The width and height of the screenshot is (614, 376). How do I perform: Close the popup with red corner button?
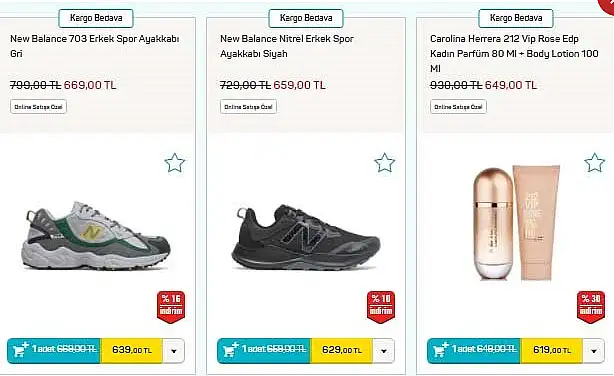pos(607,5)
